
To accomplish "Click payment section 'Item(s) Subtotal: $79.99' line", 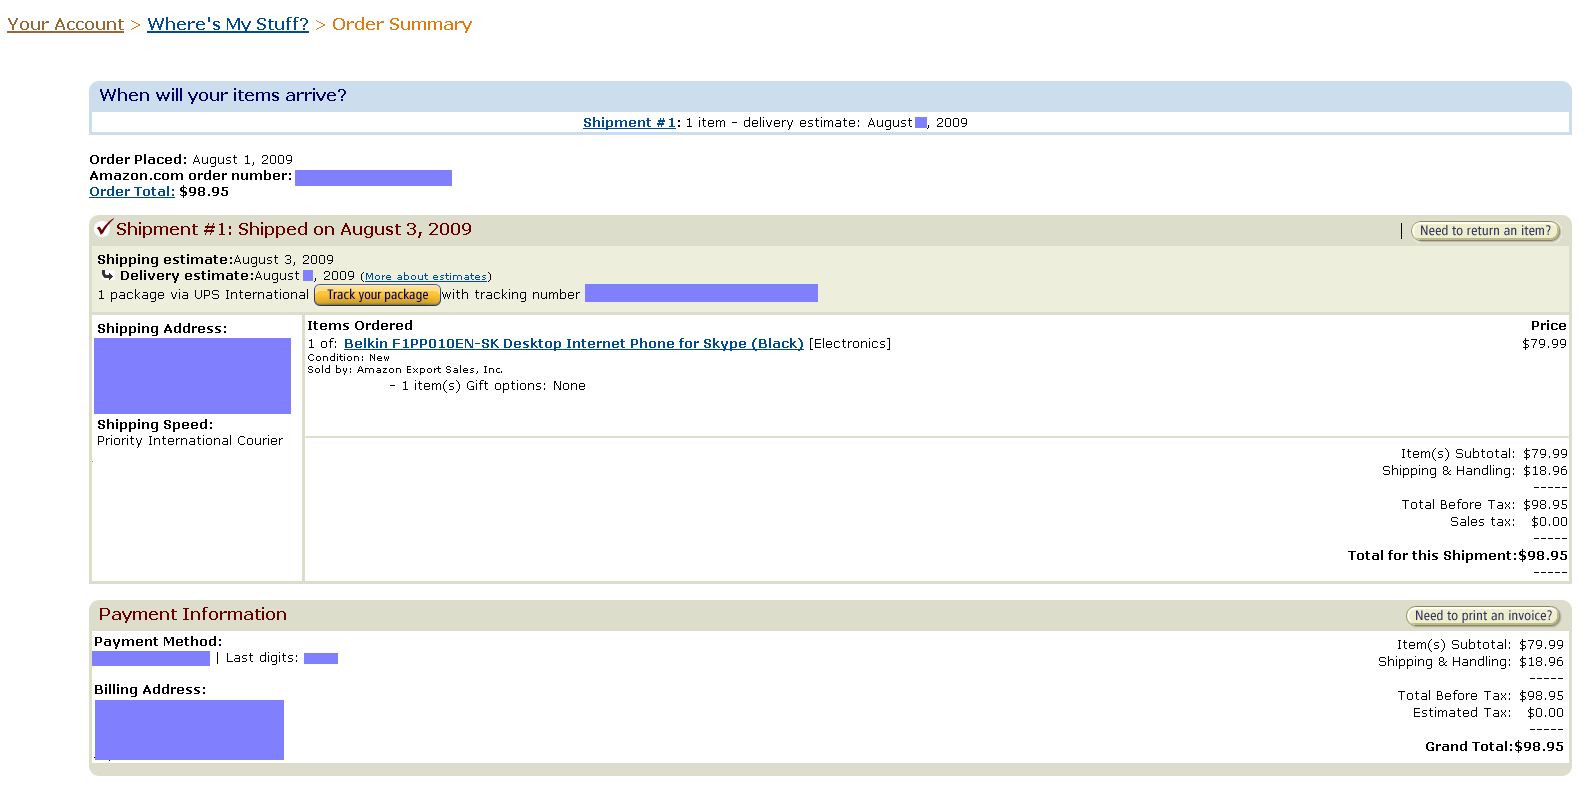I will point(1480,645).
